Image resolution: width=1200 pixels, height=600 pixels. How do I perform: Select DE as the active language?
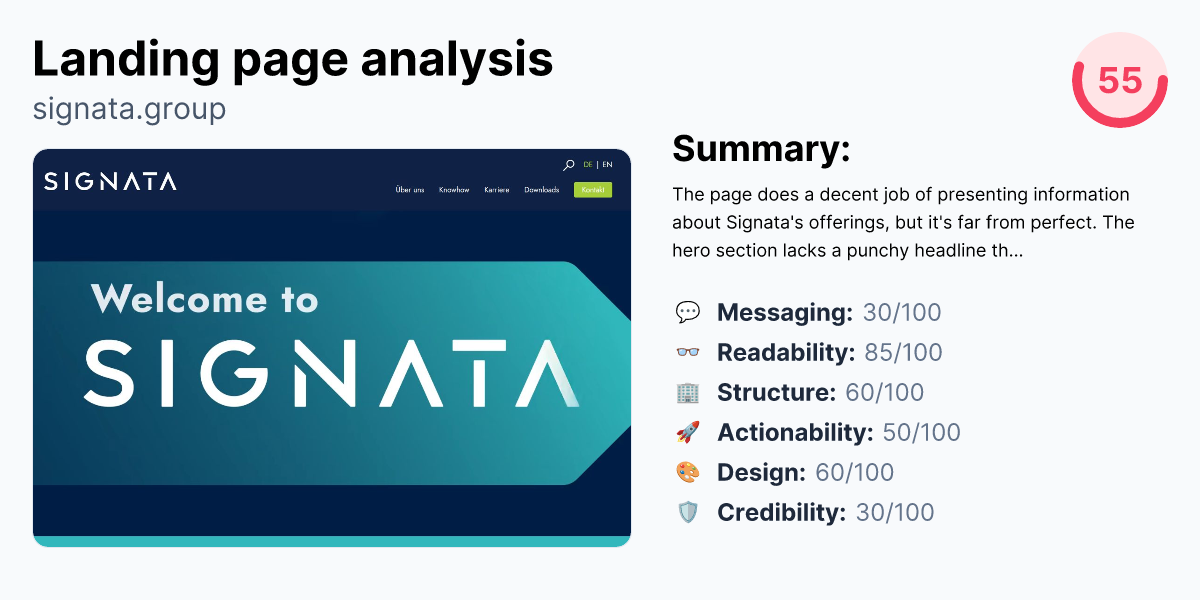point(588,164)
